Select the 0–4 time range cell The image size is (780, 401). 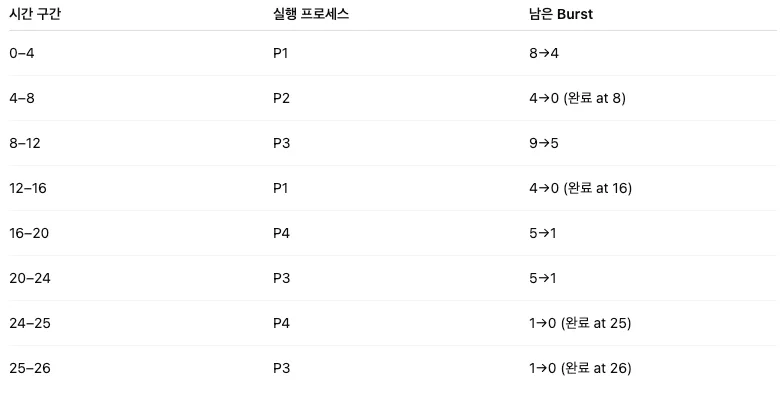pyautogui.click(x=22, y=53)
